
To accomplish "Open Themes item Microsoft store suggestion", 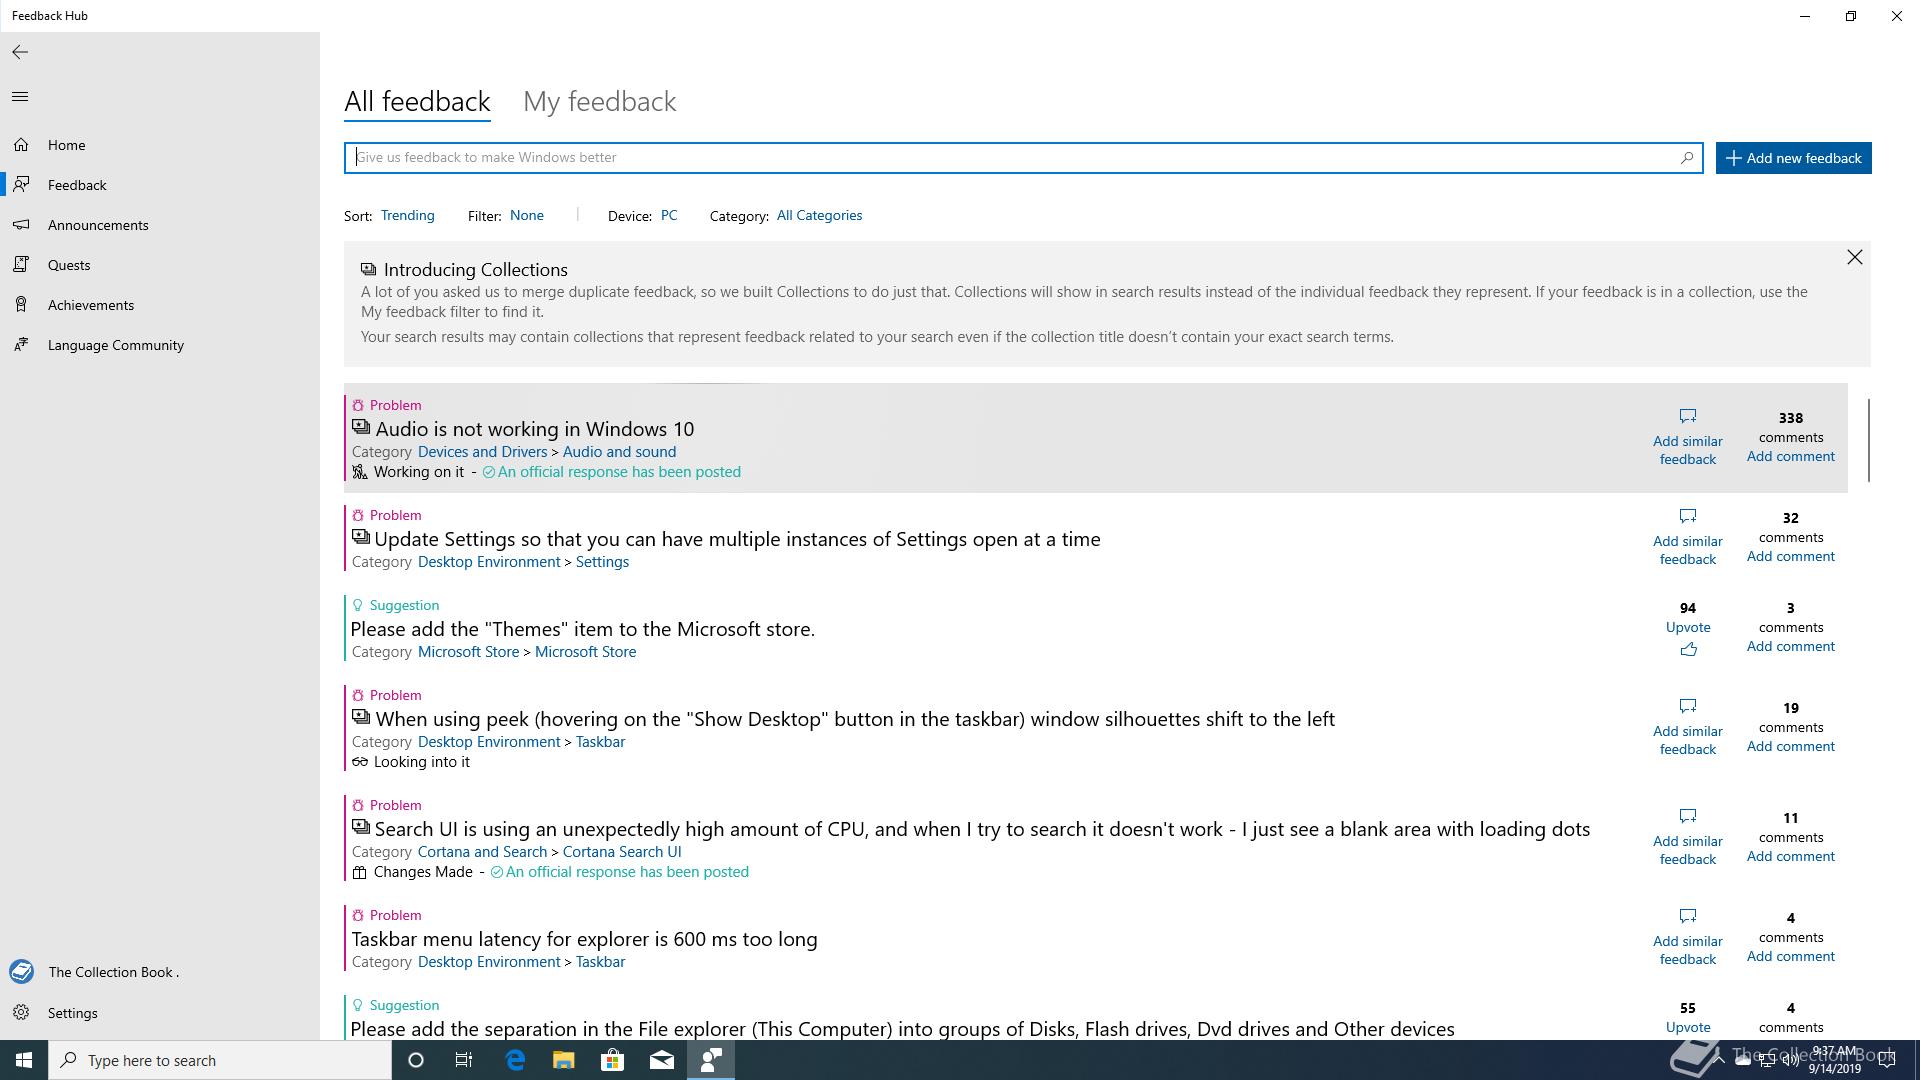I will click(582, 629).
